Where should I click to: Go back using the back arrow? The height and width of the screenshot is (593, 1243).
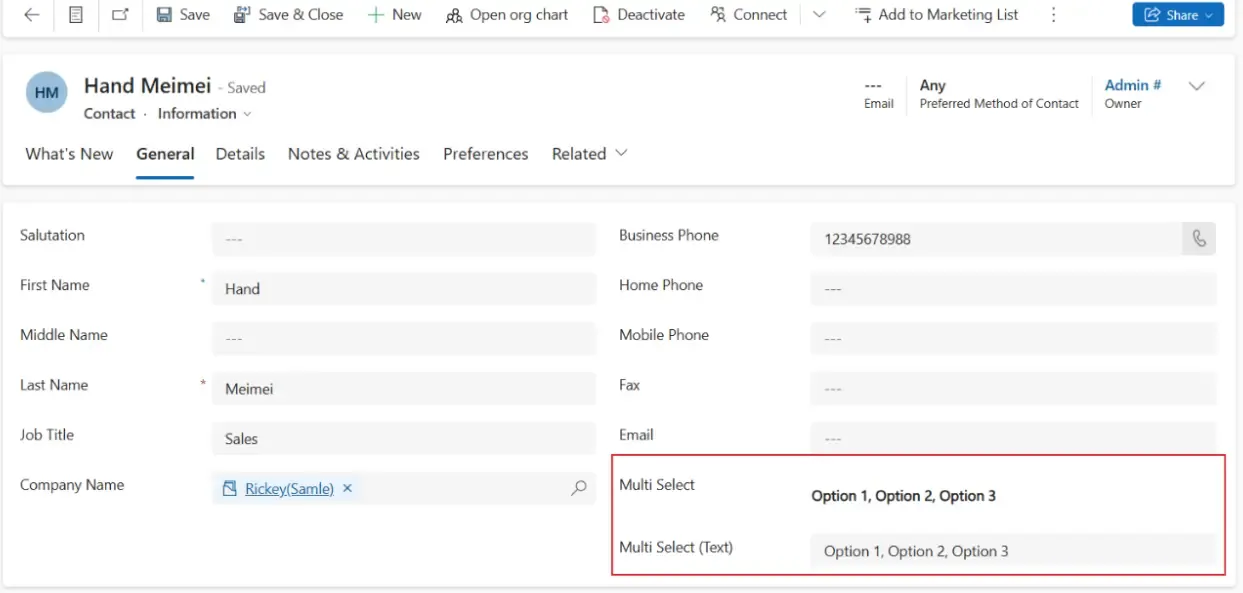point(32,15)
